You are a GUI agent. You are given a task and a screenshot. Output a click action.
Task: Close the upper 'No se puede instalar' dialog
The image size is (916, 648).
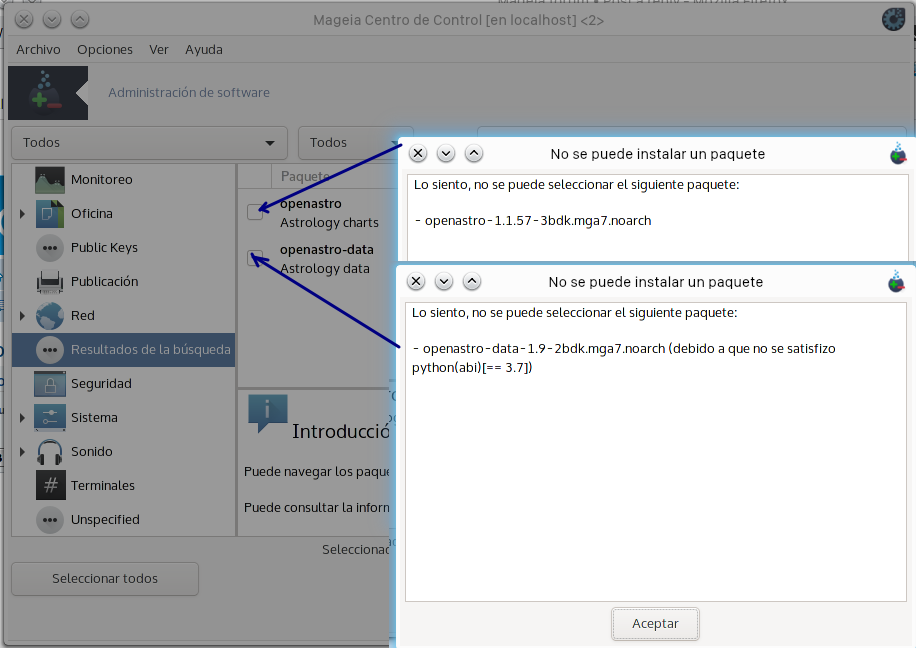tap(418, 154)
